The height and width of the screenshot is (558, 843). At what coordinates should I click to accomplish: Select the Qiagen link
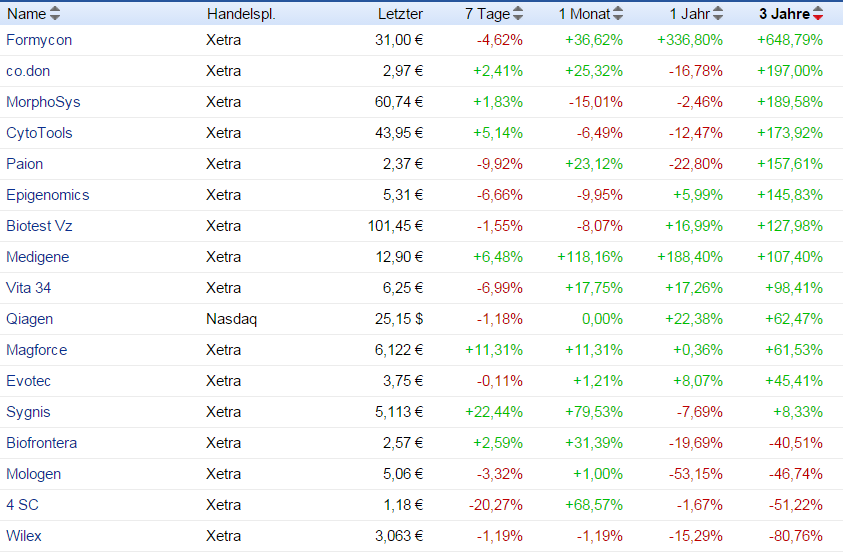tap(30, 319)
